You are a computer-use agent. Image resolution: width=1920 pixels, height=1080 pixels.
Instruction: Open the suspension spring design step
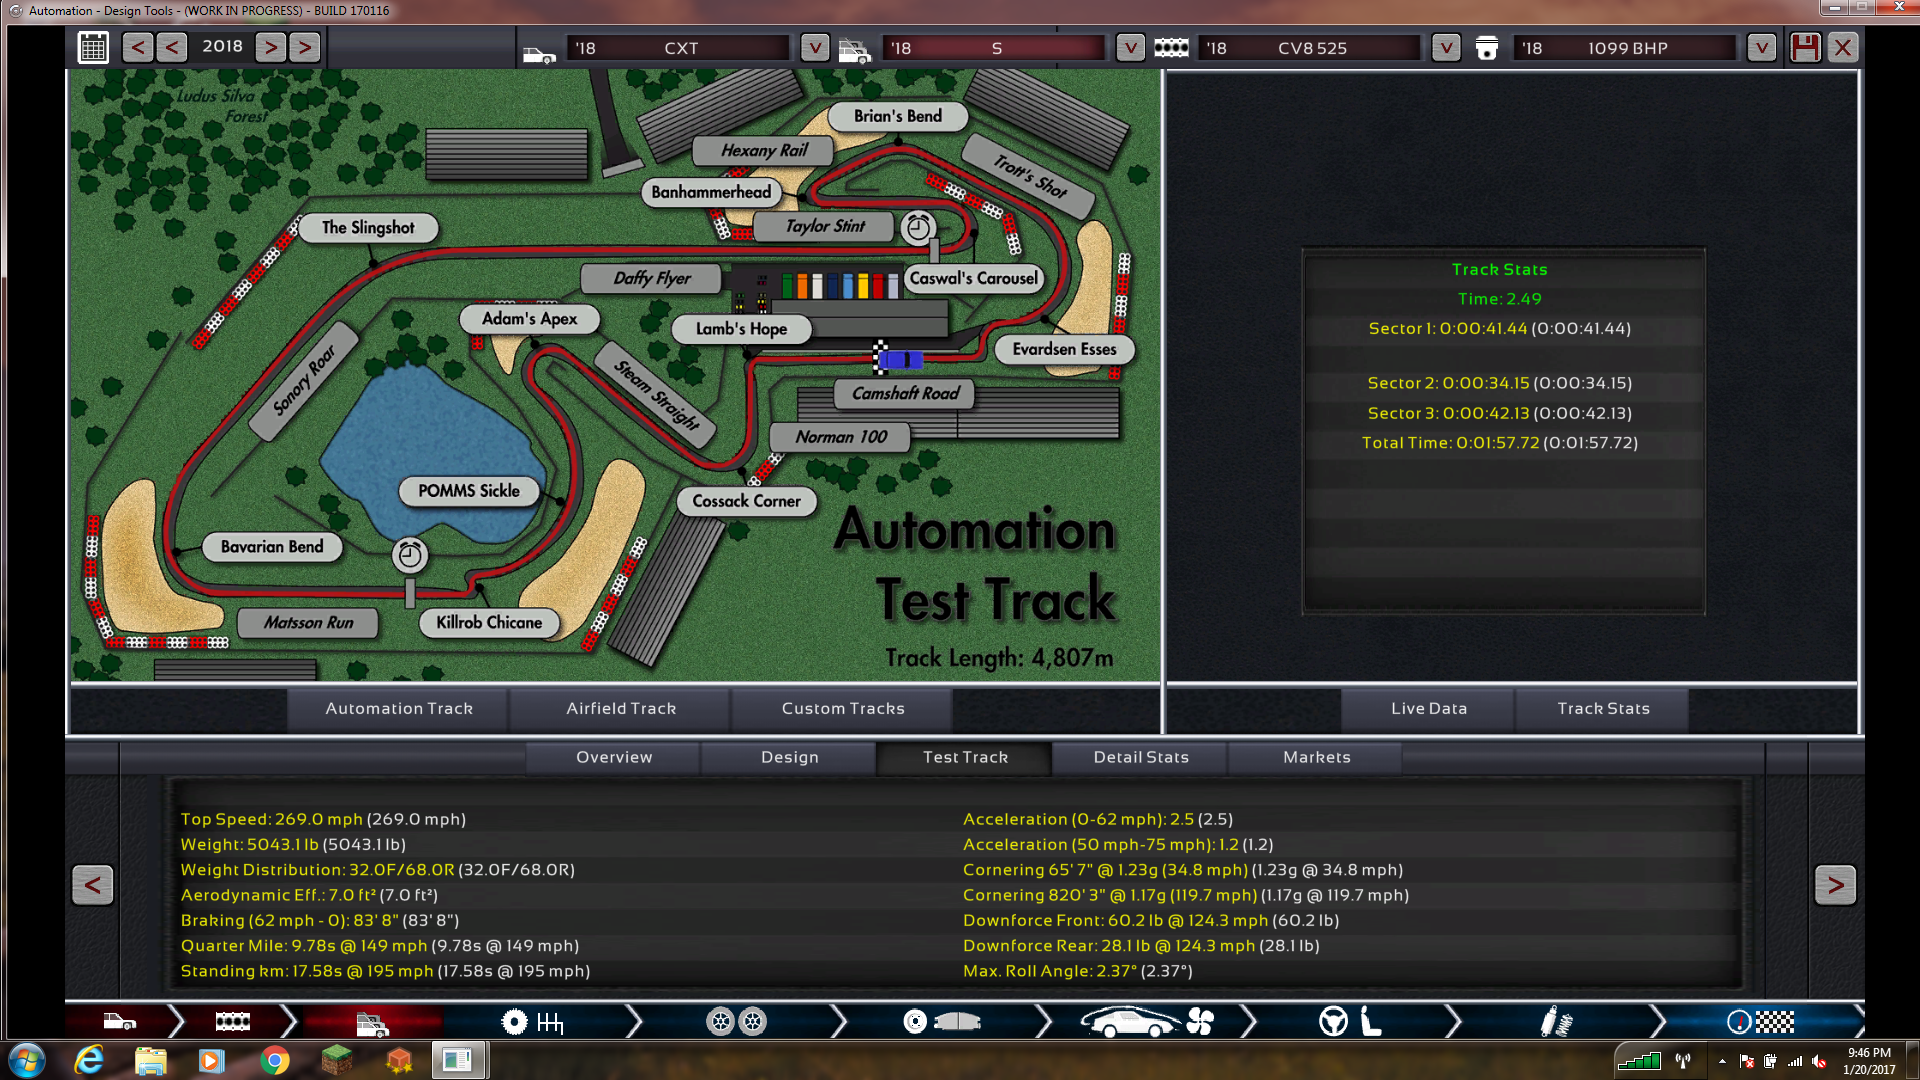click(x=1556, y=1021)
